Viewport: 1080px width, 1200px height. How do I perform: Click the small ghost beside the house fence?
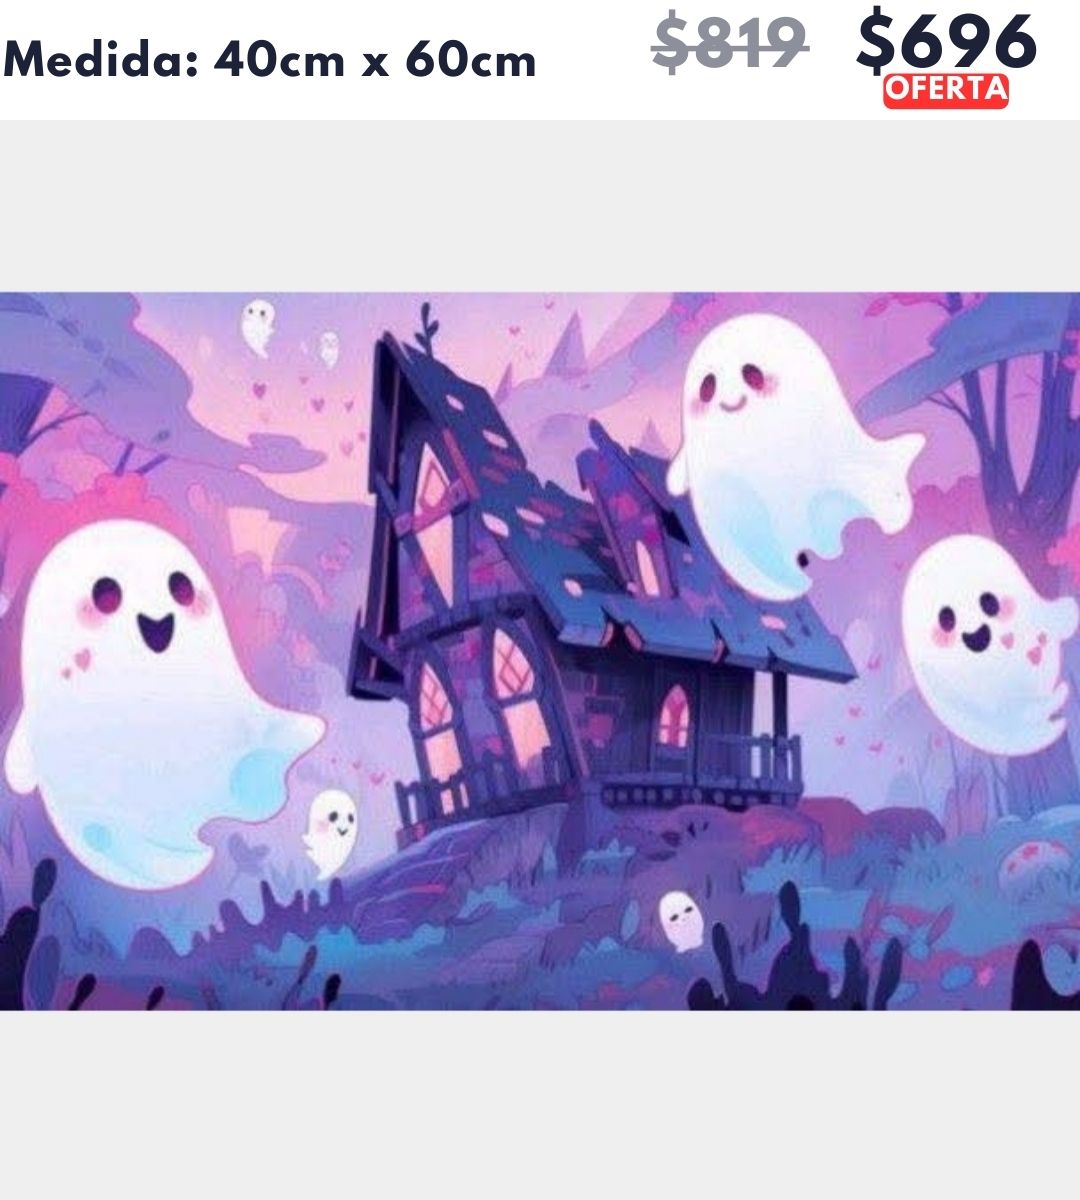coord(331,832)
